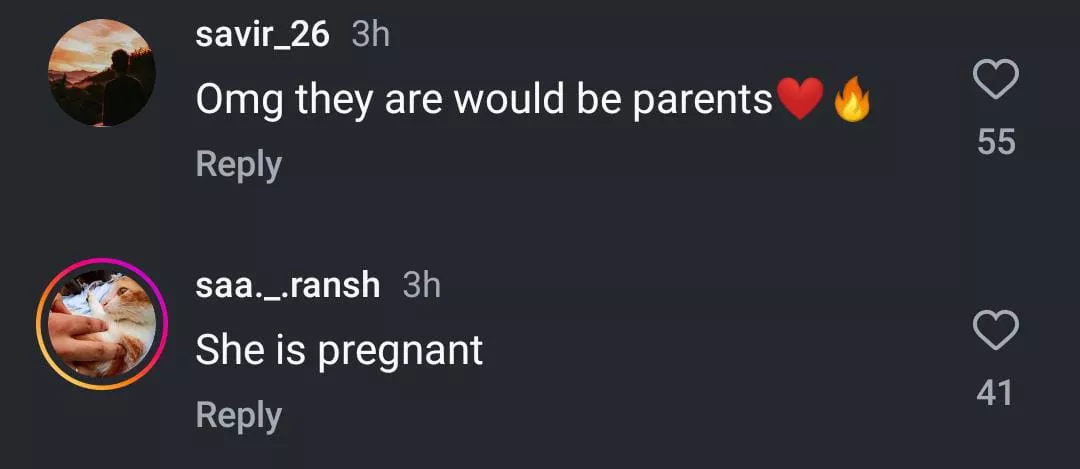Viewport: 1080px width, 469px height.
Task: Click the 3h timestamp next to savir_26
Action: pos(371,35)
